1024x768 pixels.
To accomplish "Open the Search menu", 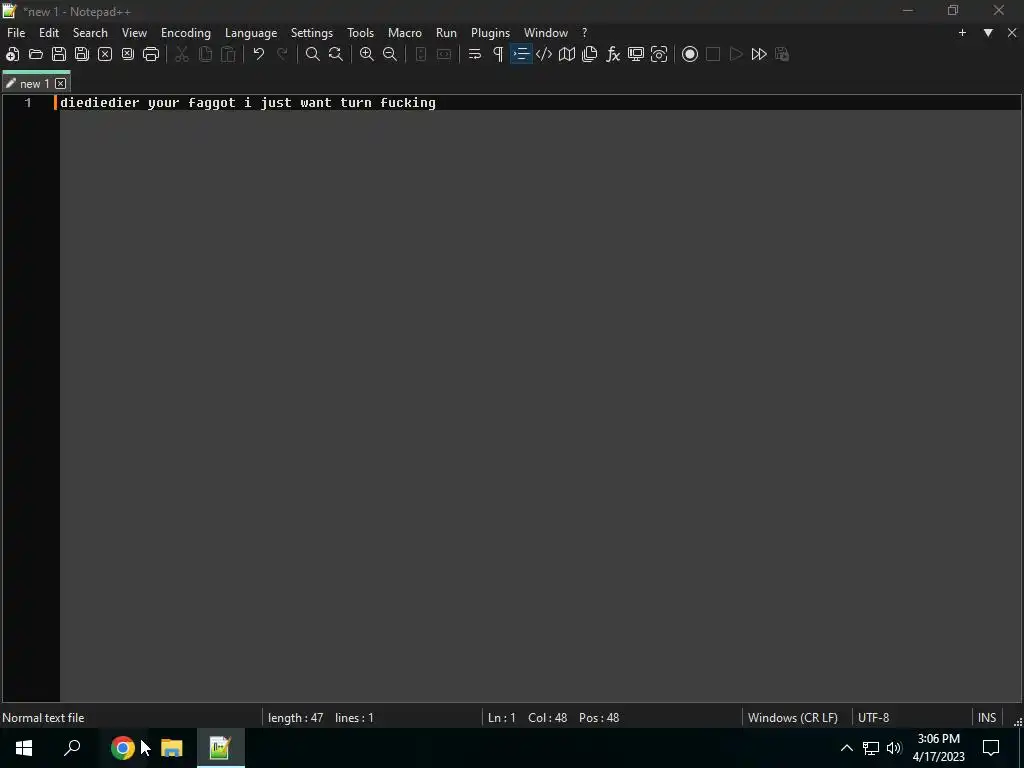I will 90,33.
